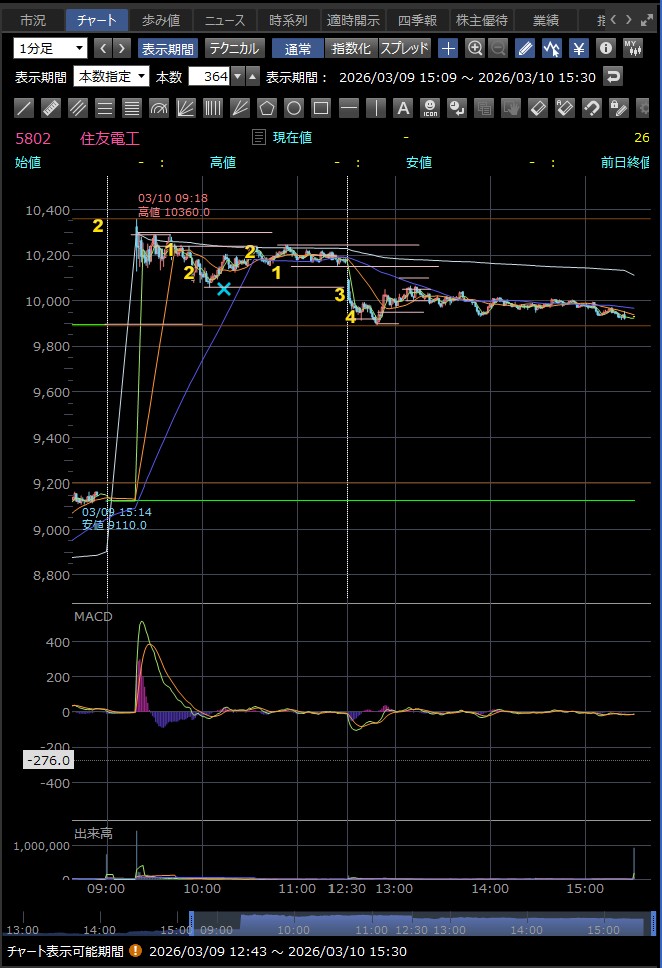Switch to the ニュース tab
Screen dimensions: 662x968
pyautogui.click(x=225, y=20)
